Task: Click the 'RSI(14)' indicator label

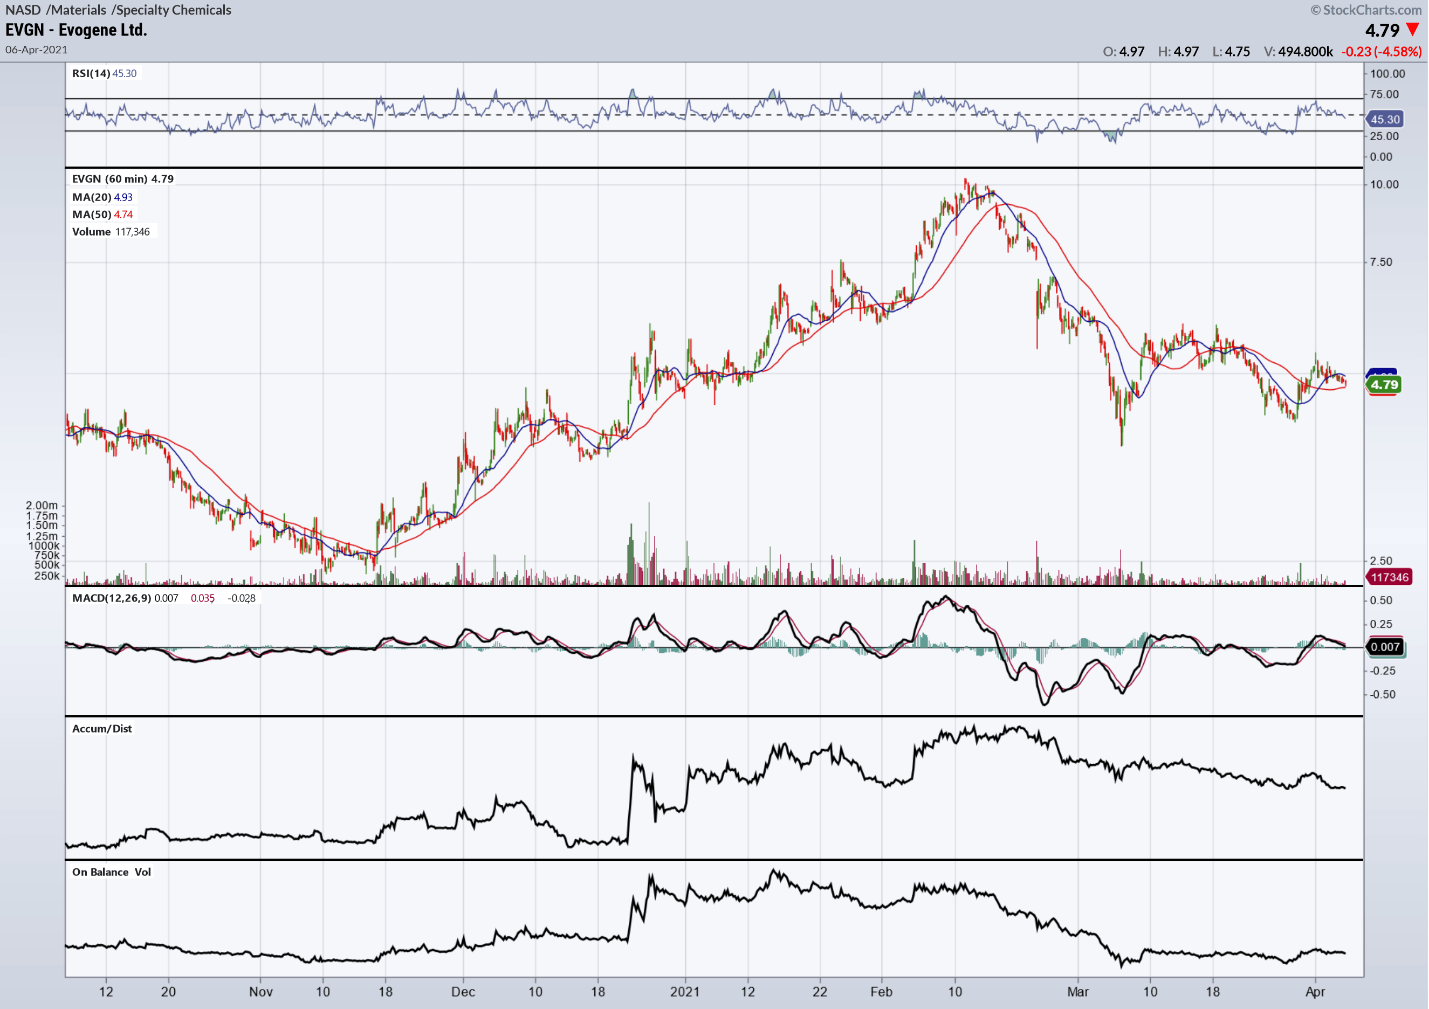Action: point(91,73)
